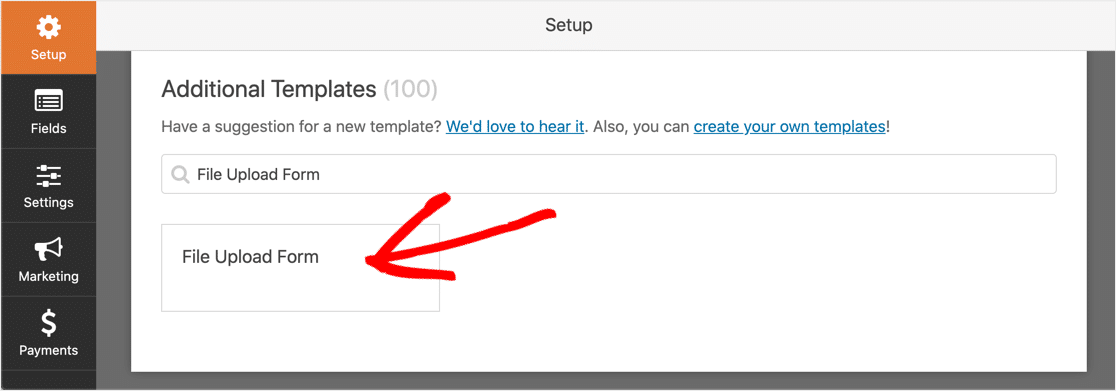
Task: Focus the template search input field
Action: tap(609, 174)
